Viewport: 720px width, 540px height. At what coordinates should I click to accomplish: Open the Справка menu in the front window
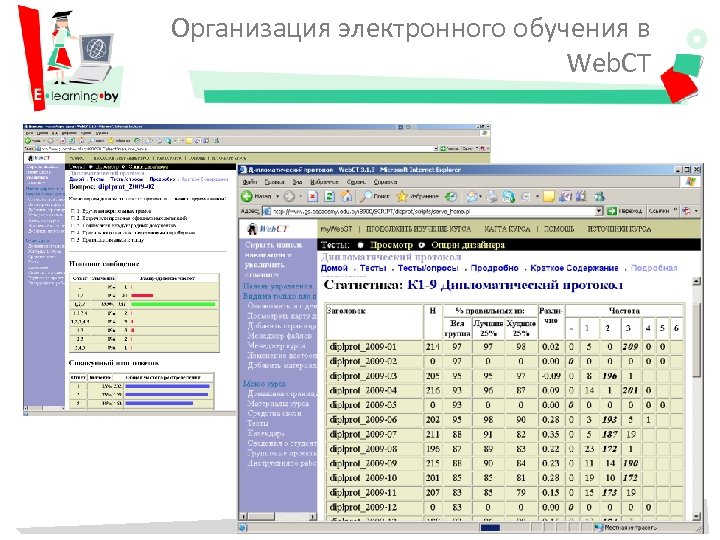[x=385, y=182]
